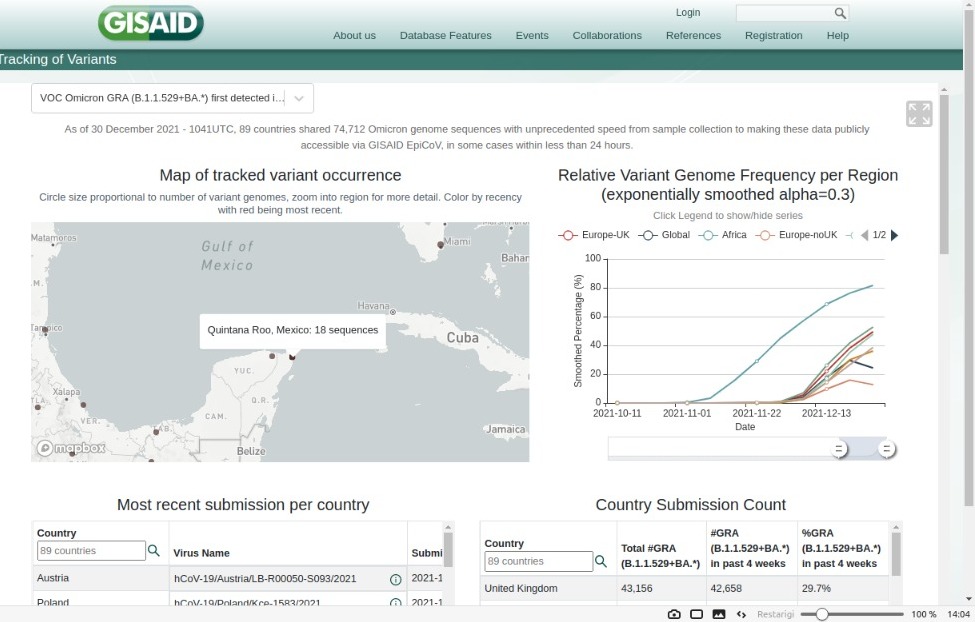
Task: Click the image toggle icon in status bar
Action: (718, 614)
